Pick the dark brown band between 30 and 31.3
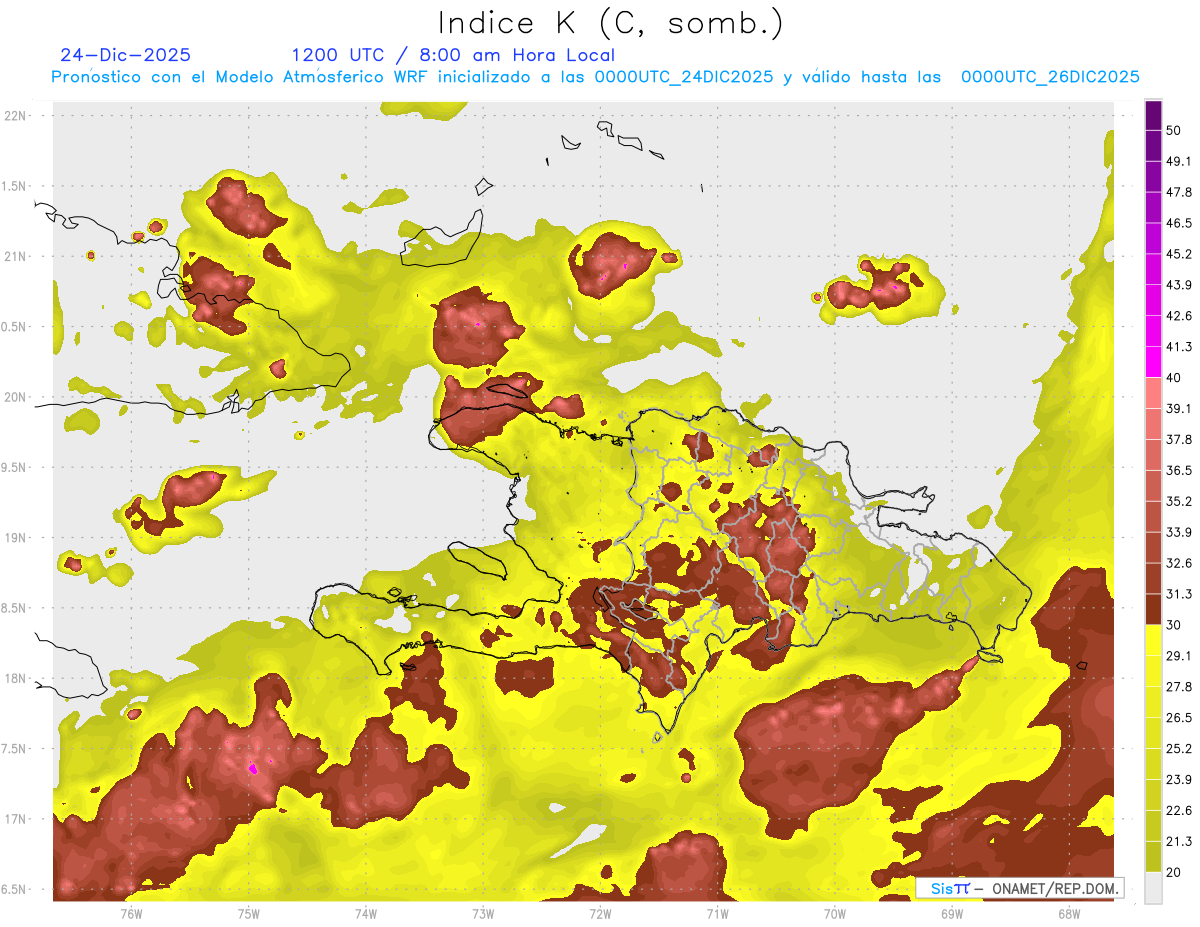1200x927 pixels. tap(1153, 609)
